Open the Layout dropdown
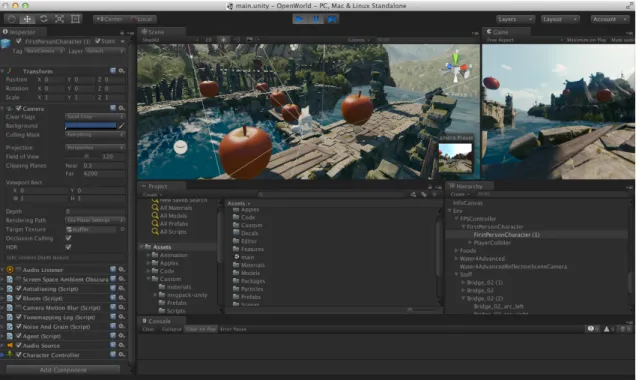Image resolution: width=639 pixels, height=380 pixels. tap(560, 19)
